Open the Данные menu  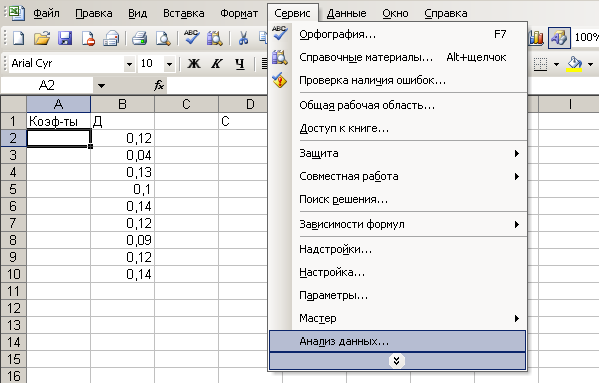pyautogui.click(x=347, y=13)
